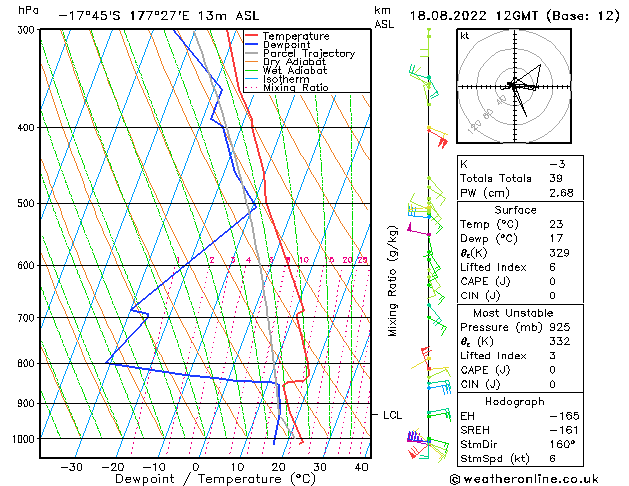
Task: Click the 900 hPa axis label
Action: 28,403
